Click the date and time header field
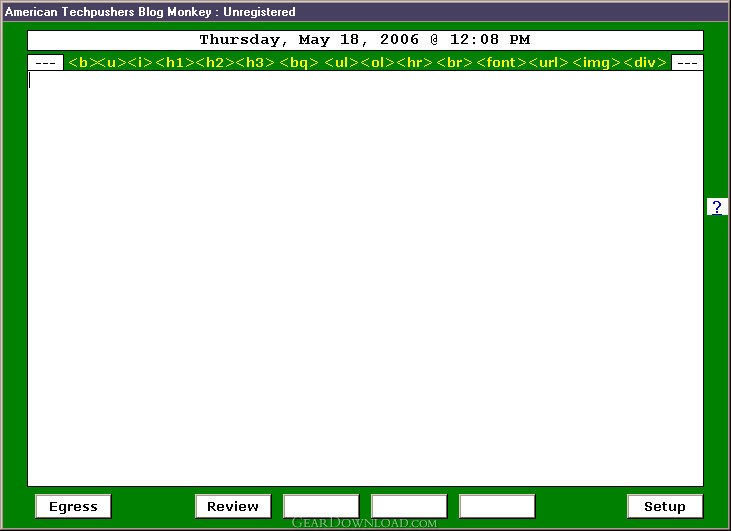This screenshot has height=531, width=731. pyautogui.click(x=366, y=40)
